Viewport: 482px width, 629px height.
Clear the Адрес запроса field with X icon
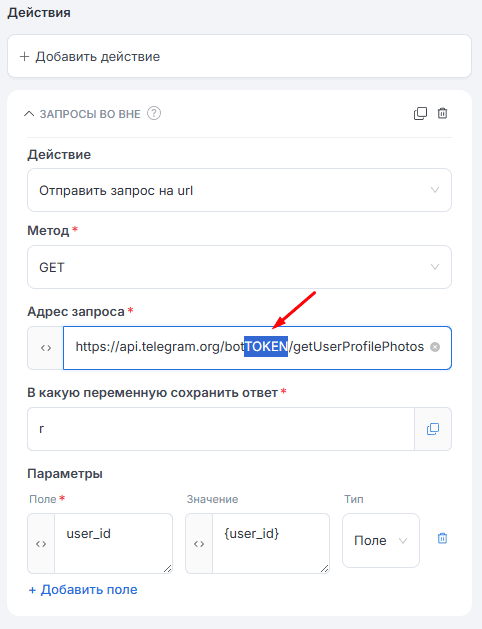435,347
